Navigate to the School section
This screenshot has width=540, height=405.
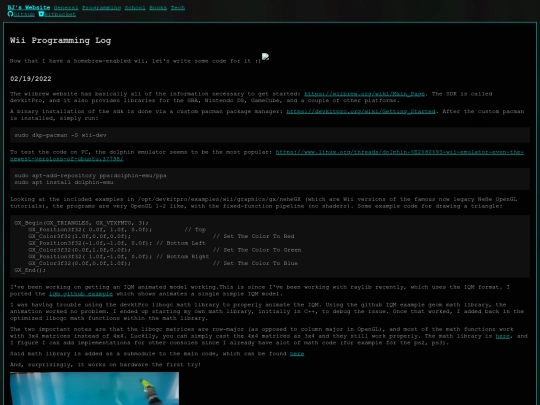pyautogui.click(x=135, y=8)
